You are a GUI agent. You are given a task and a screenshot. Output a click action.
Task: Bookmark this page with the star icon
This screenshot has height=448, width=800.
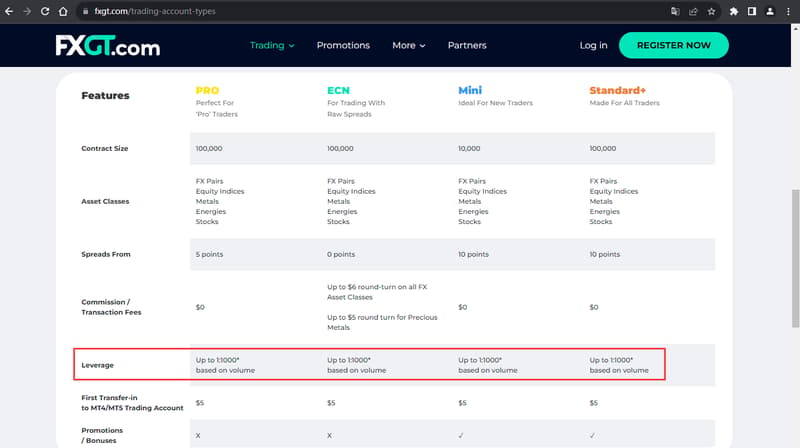point(711,11)
